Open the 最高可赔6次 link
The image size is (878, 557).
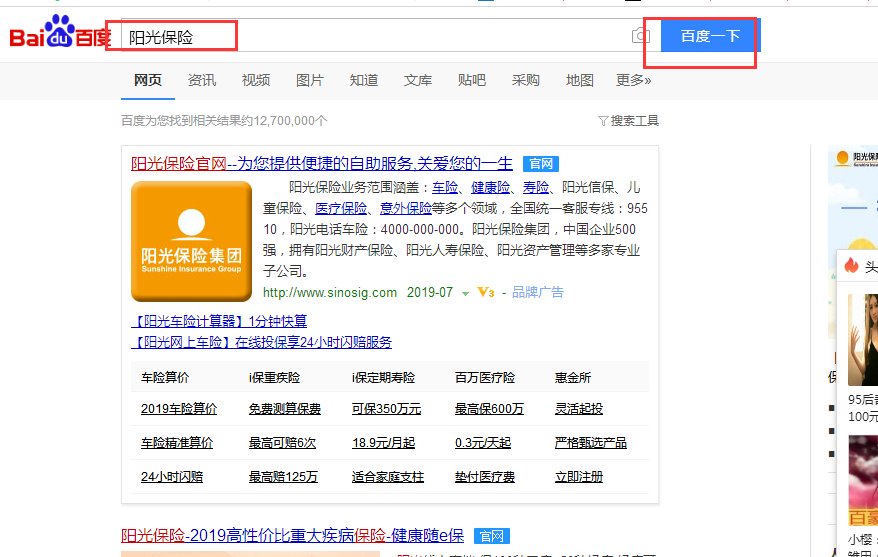point(282,443)
